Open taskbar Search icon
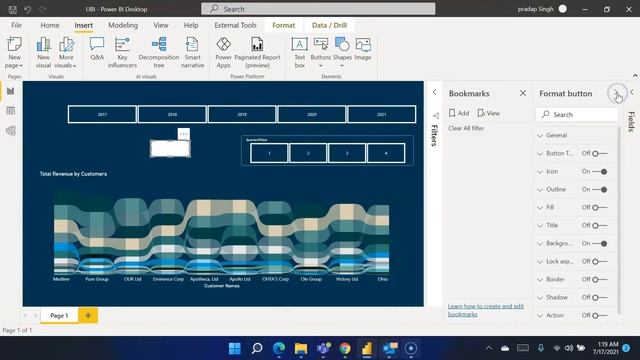Viewport: 640px width, 360px height. tap(257, 348)
